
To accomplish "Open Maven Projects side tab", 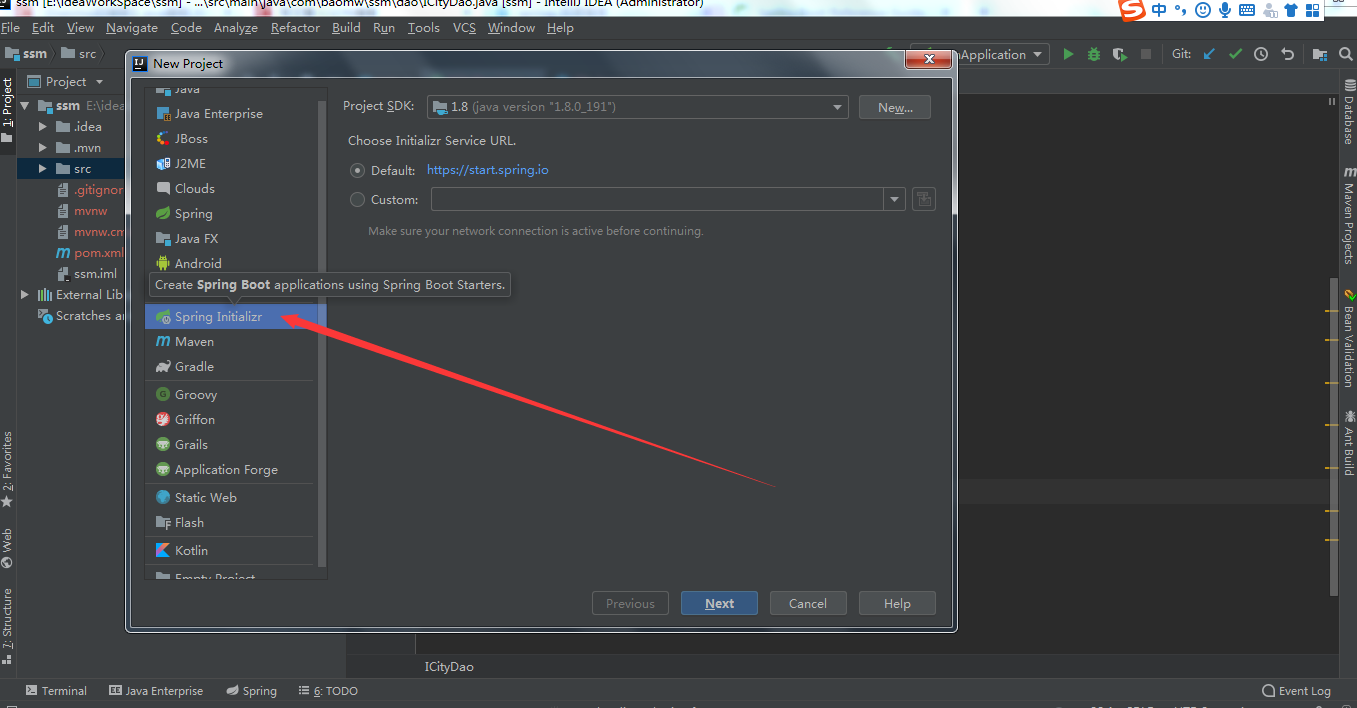I will (x=1347, y=216).
